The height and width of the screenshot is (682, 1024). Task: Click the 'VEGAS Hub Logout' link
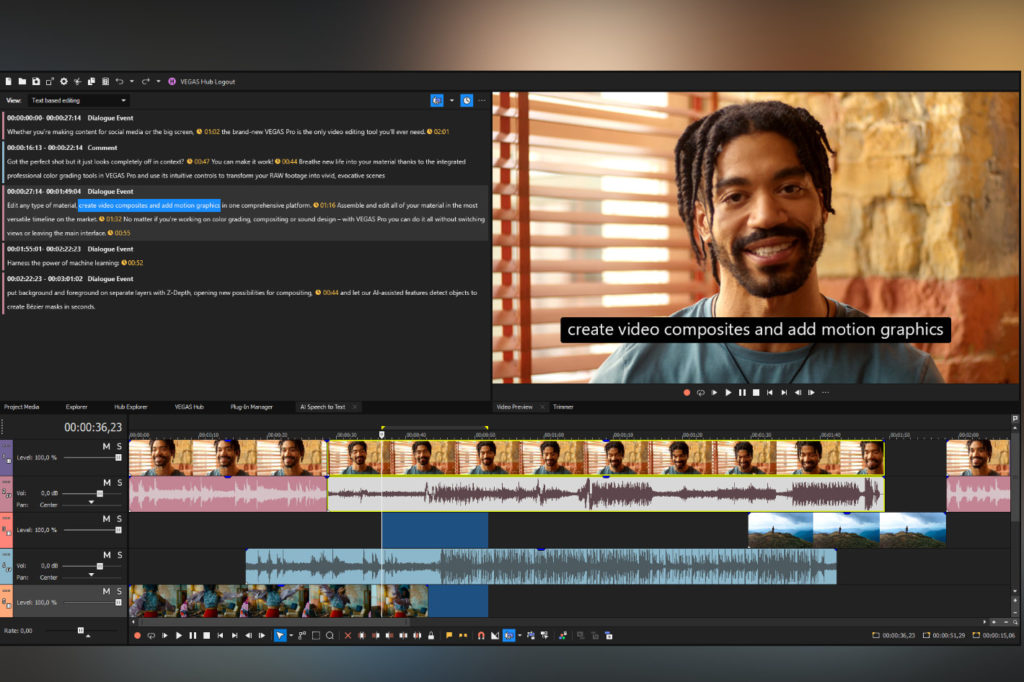[x=208, y=82]
